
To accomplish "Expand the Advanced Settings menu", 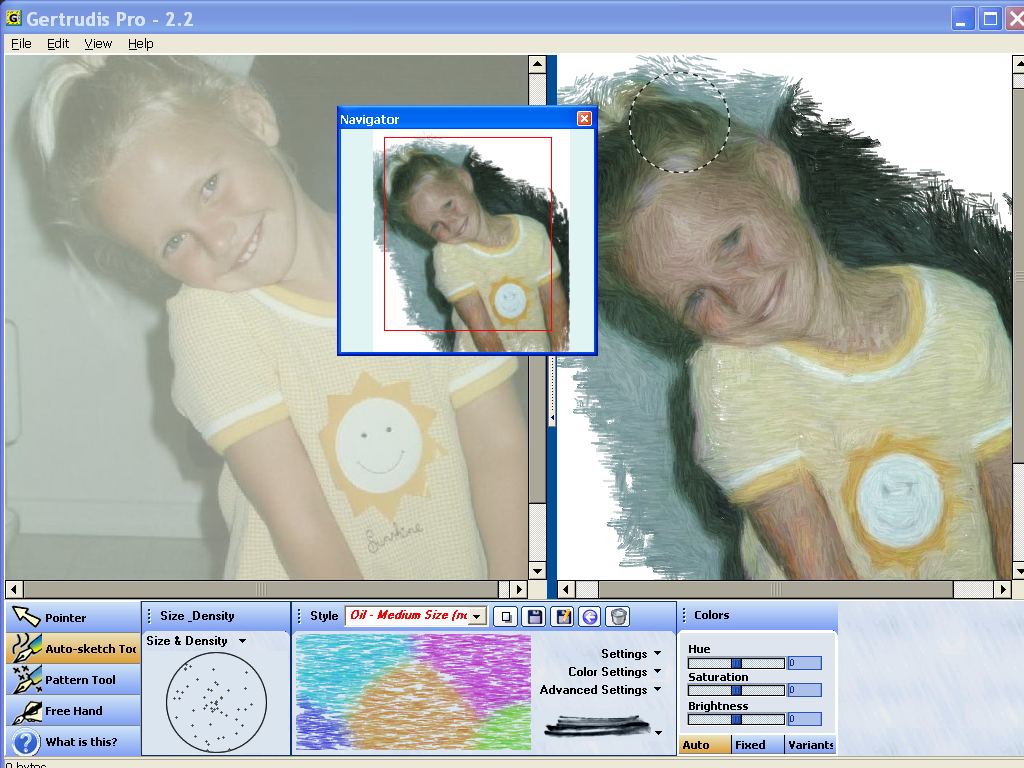I will (x=657, y=690).
